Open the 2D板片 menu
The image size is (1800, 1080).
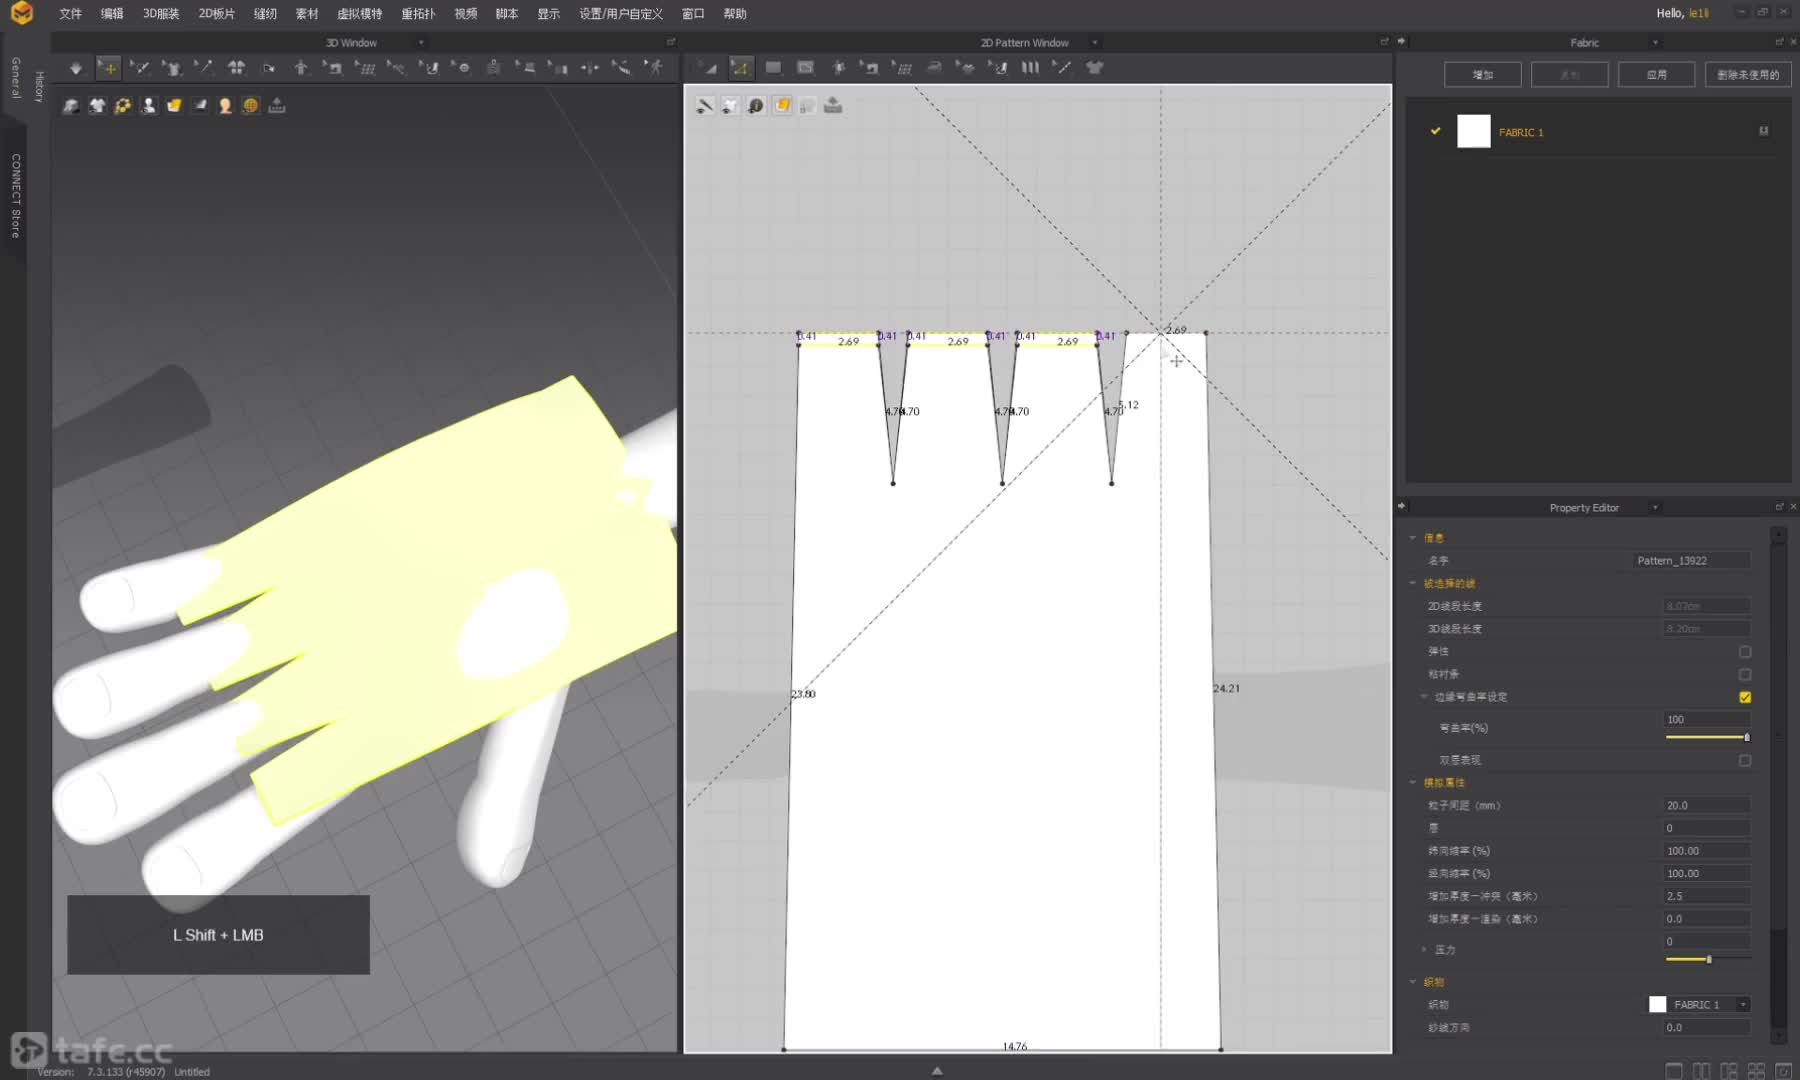coord(216,14)
